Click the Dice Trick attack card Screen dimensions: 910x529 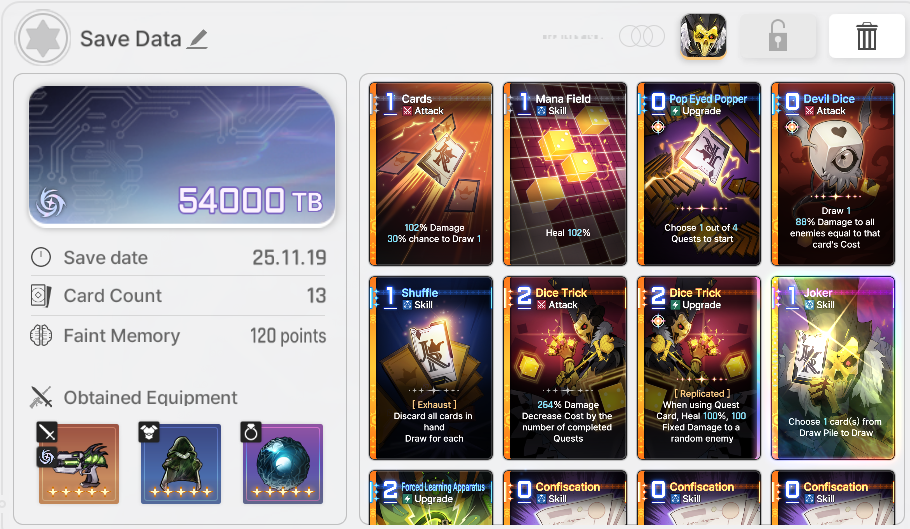coord(565,368)
